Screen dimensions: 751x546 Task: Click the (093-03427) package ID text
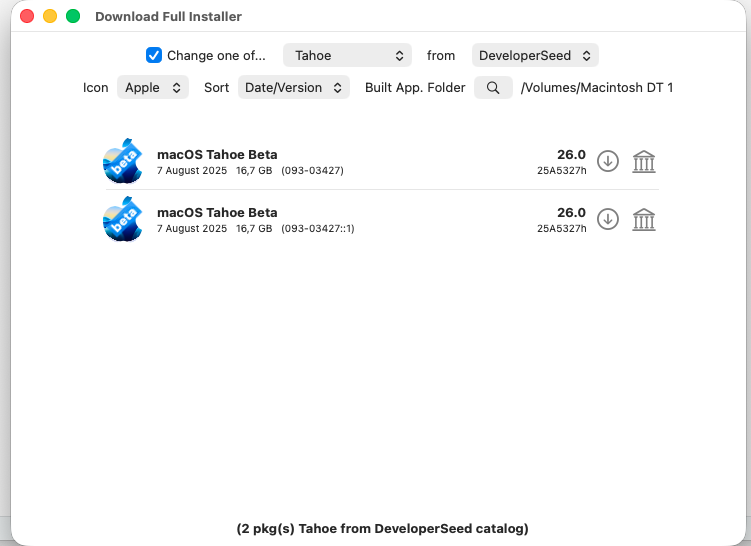(x=312, y=171)
